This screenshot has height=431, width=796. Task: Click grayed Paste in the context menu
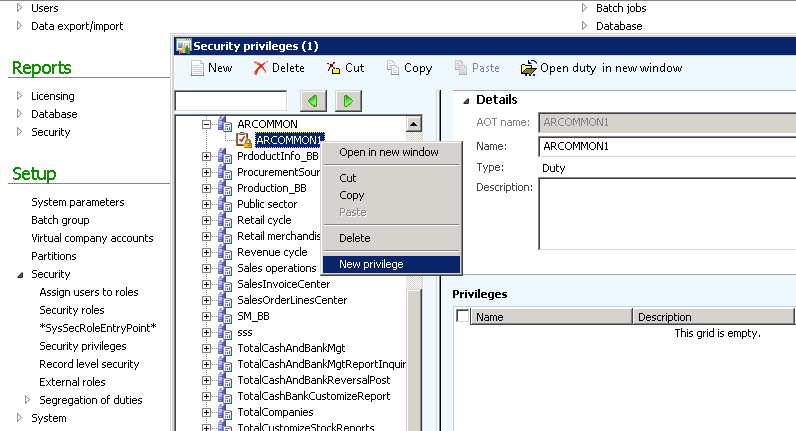tap(352, 212)
